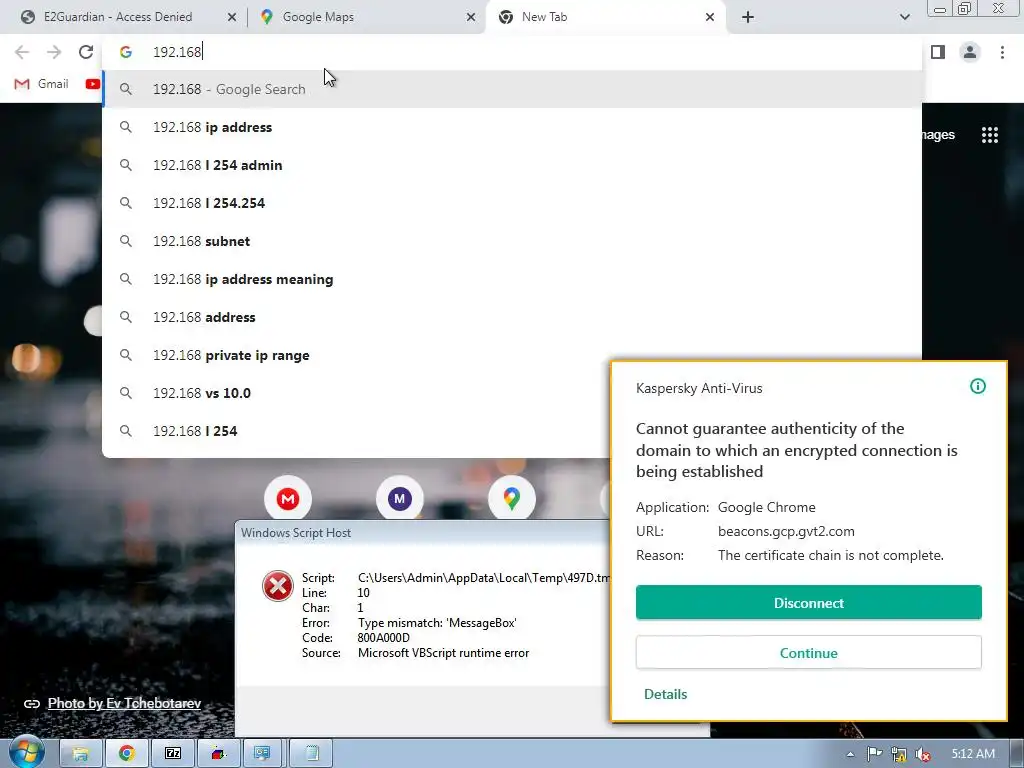Pick '192.168 ip address meaning' suggestion

tap(512, 280)
